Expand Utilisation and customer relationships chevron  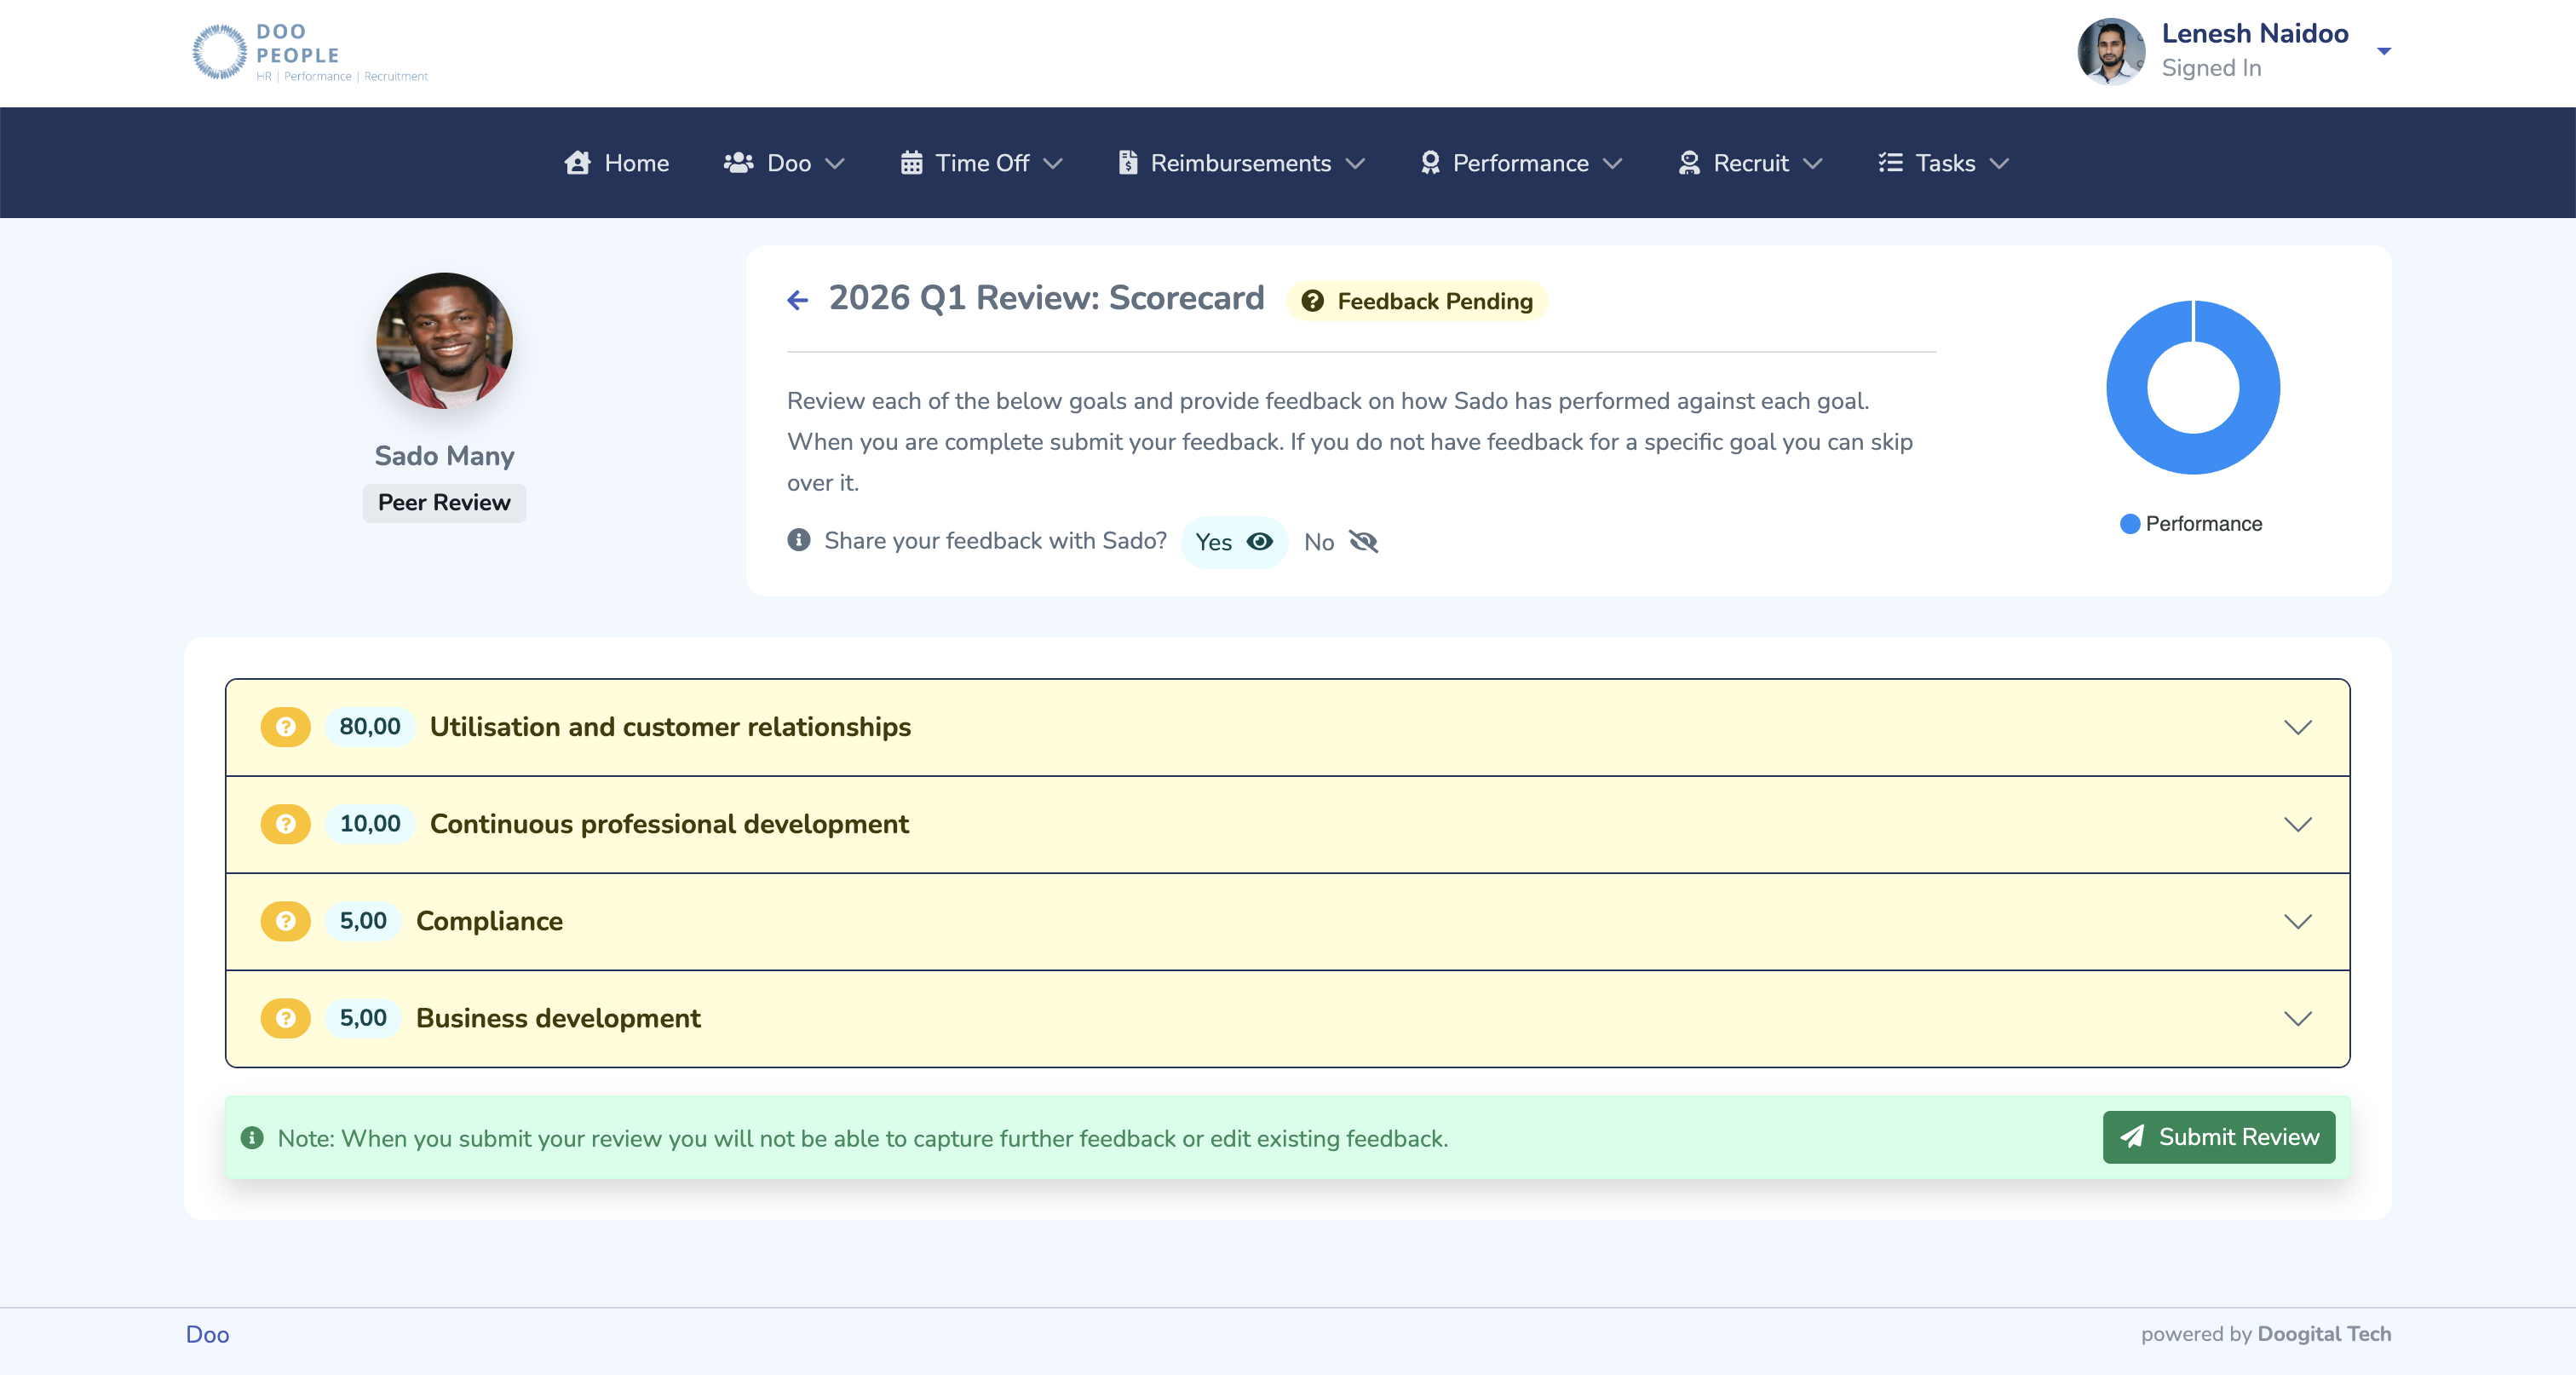[x=2297, y=727]
